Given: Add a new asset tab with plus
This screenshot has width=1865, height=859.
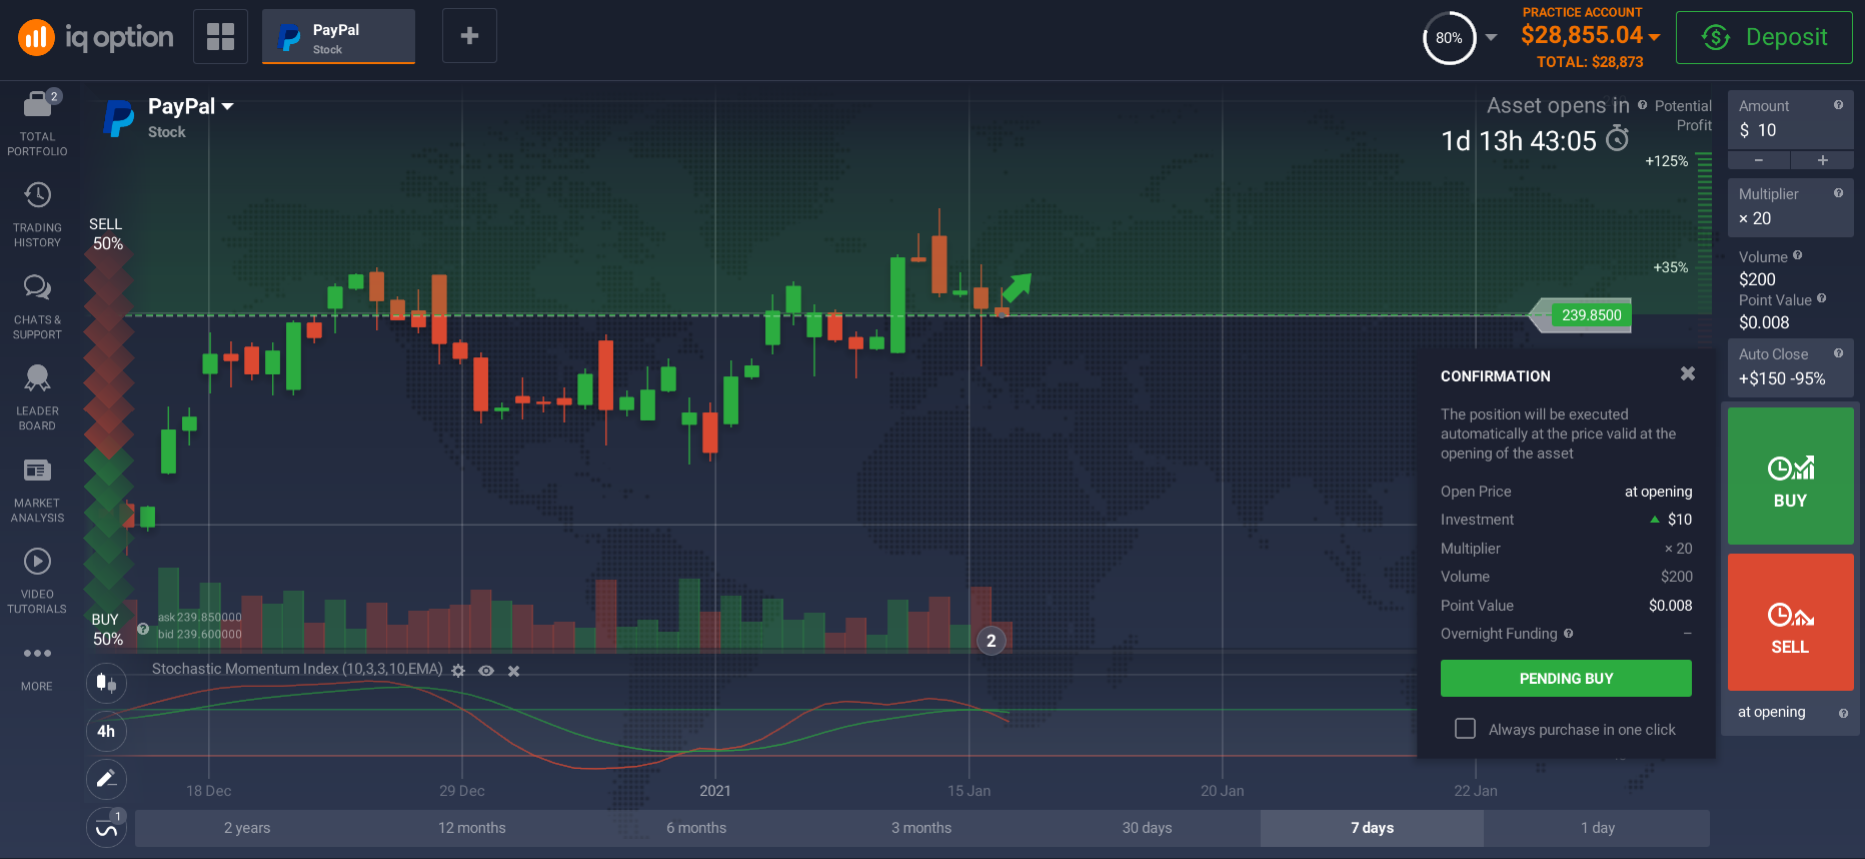Looking at the screenshot, I should tap(469, 36).
